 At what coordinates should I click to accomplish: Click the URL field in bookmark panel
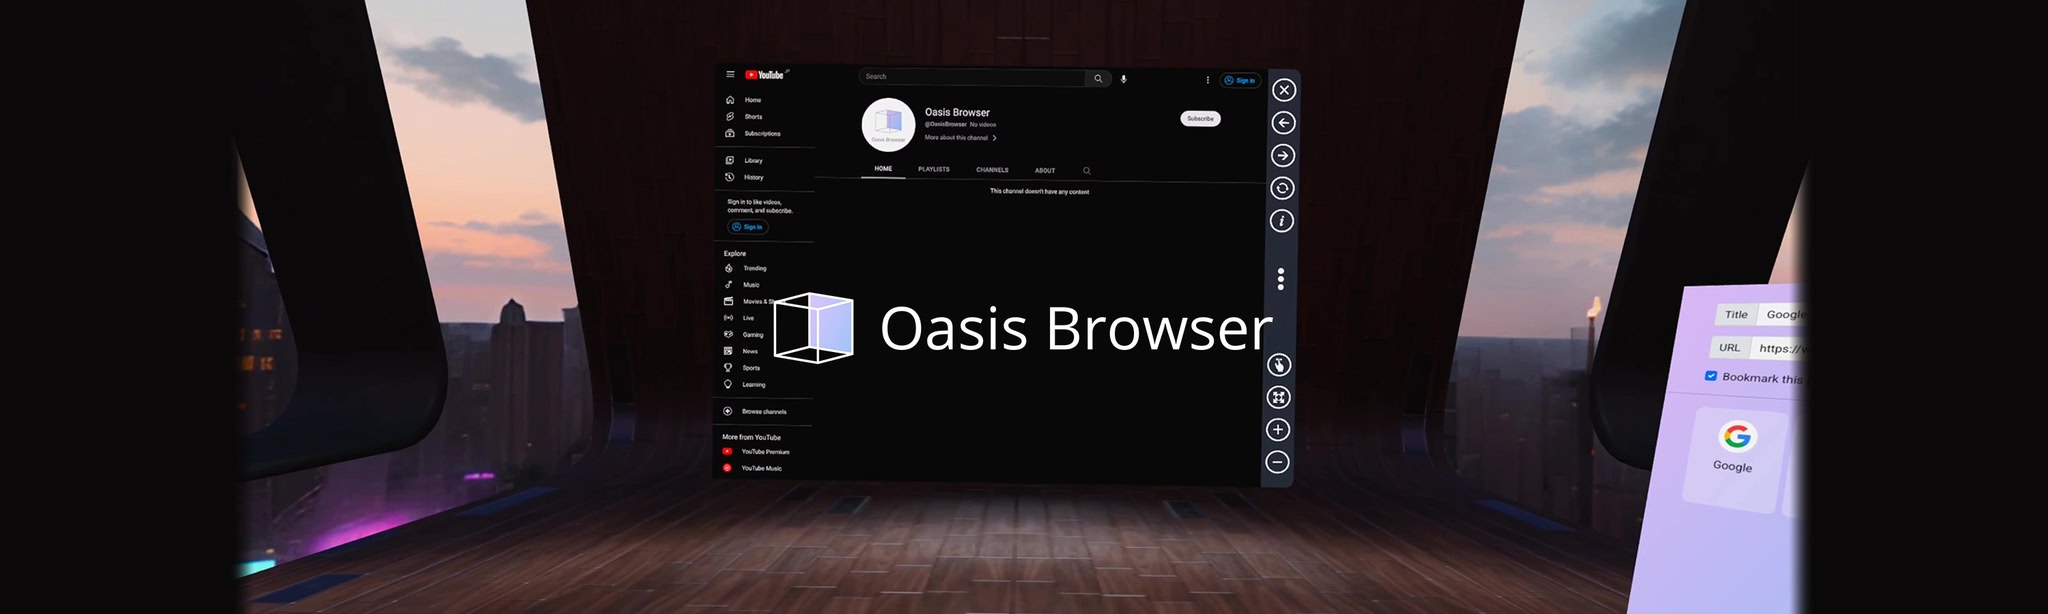(x=1780, y=348)
